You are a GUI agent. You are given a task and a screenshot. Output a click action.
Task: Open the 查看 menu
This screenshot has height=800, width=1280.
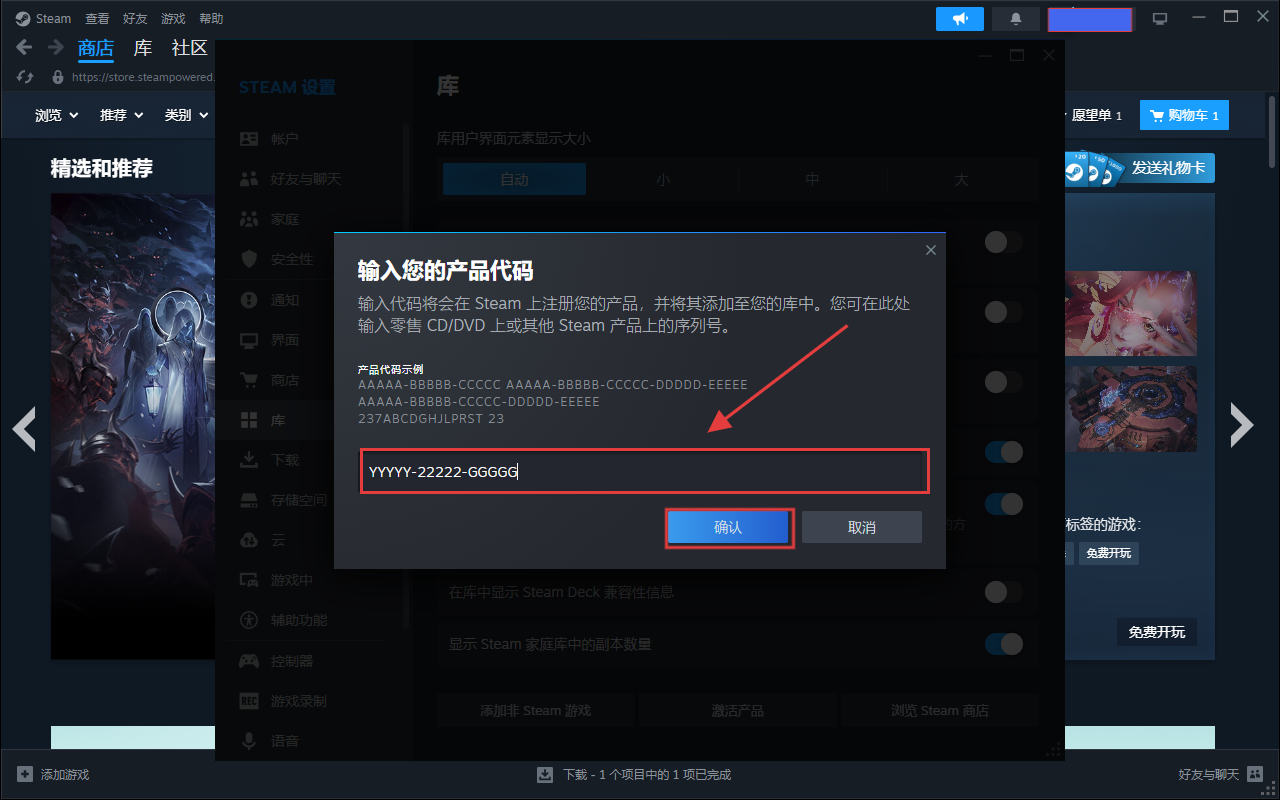(97, 18)
